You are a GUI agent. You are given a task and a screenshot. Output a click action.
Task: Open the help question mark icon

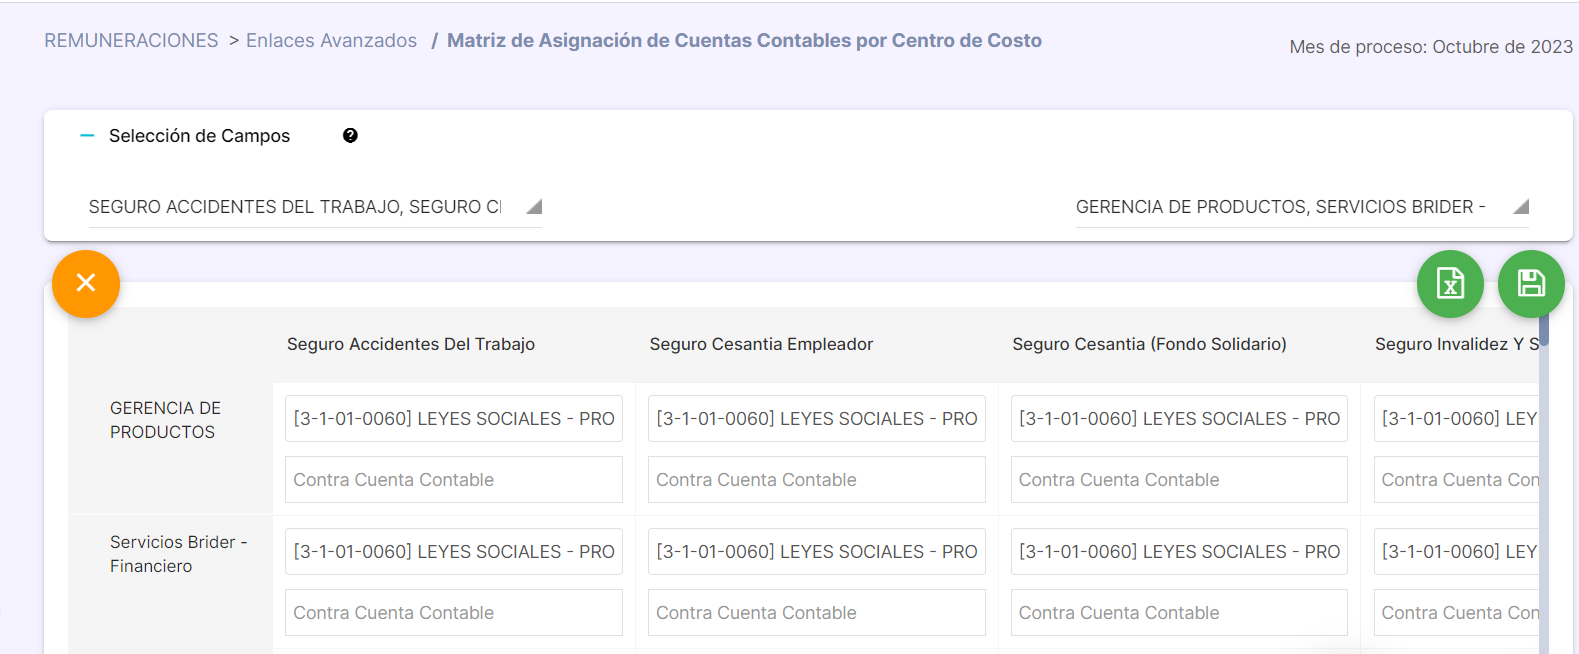point(350,136)
